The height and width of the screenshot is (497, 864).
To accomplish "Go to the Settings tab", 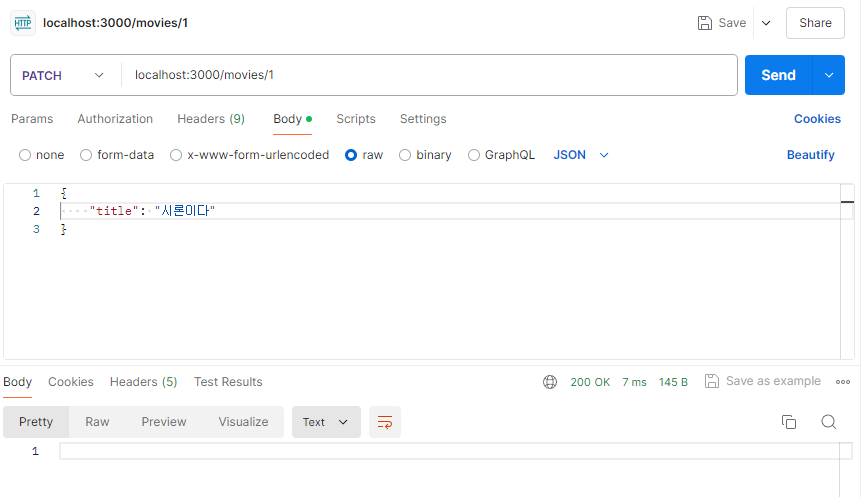I will [x=423, y=119].
